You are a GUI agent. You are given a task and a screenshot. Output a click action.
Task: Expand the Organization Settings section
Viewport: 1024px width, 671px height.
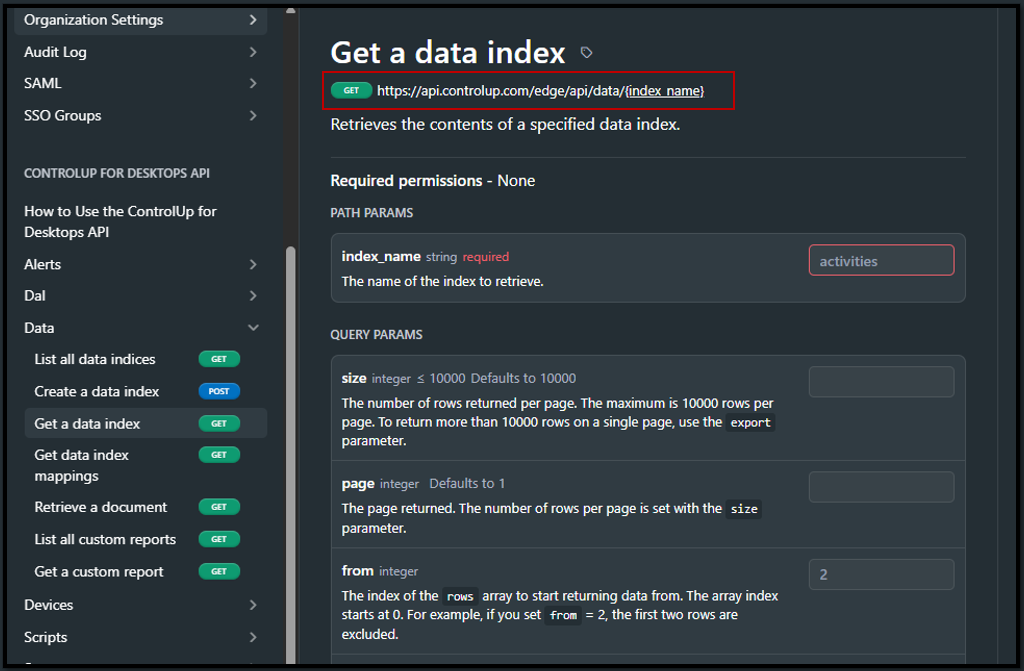(x=140, y=20)
